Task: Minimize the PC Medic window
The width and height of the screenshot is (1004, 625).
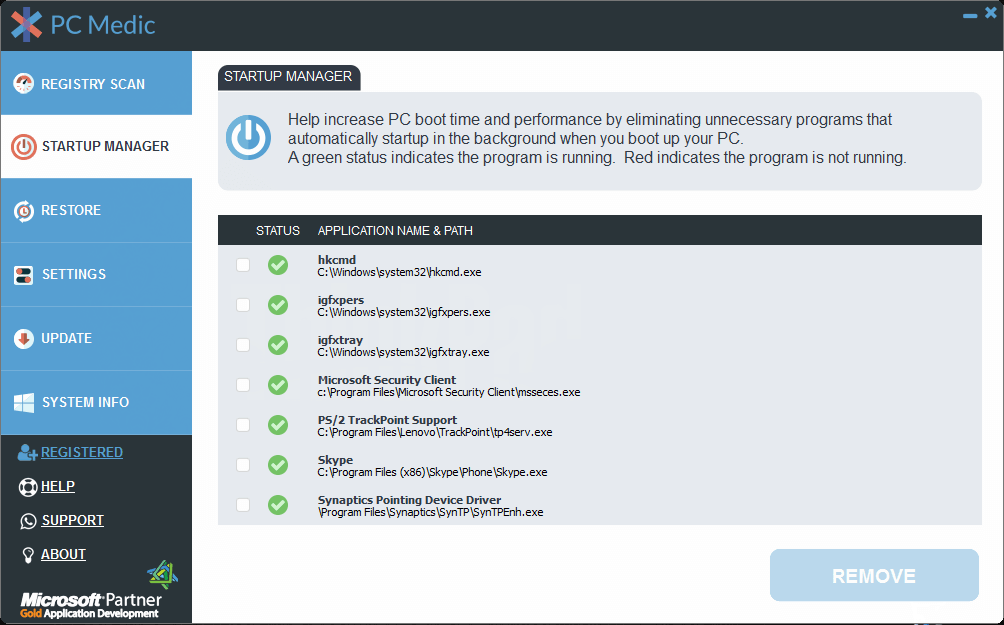Action: pyautogui.click(x=970, y=15)
